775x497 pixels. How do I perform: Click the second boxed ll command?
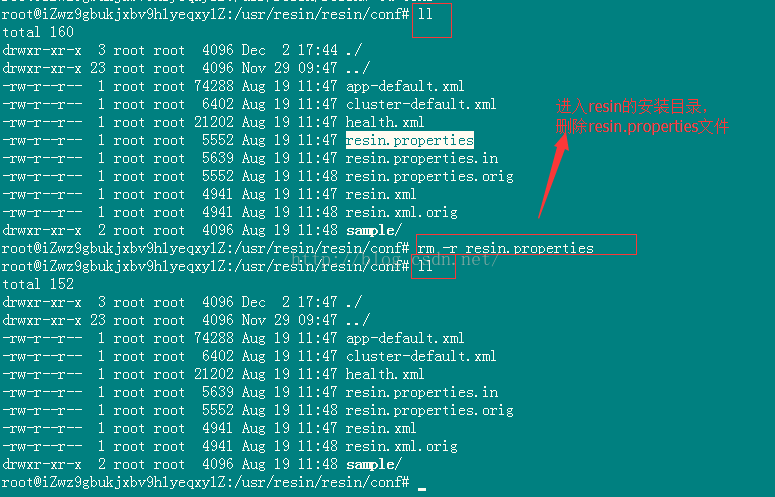point(425,266)
